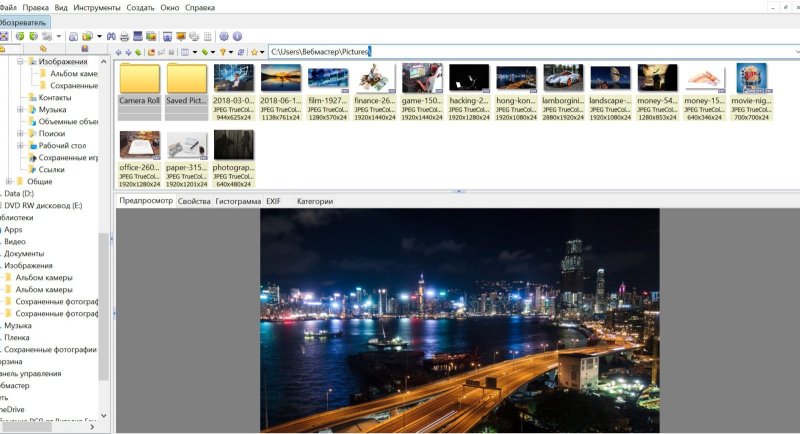The height and width of the screenshot is (434, 800).
Task: Open the Окно menu
Action: [x=170, y=8]
